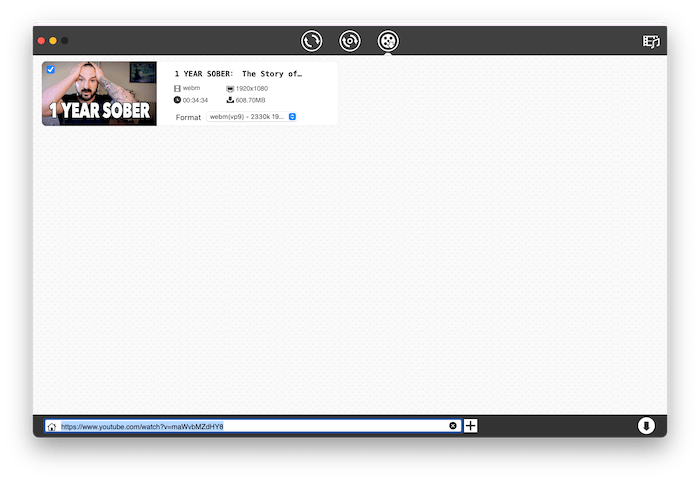
Task: Clear the URL with the x button
Action: [x=453, y=426]
